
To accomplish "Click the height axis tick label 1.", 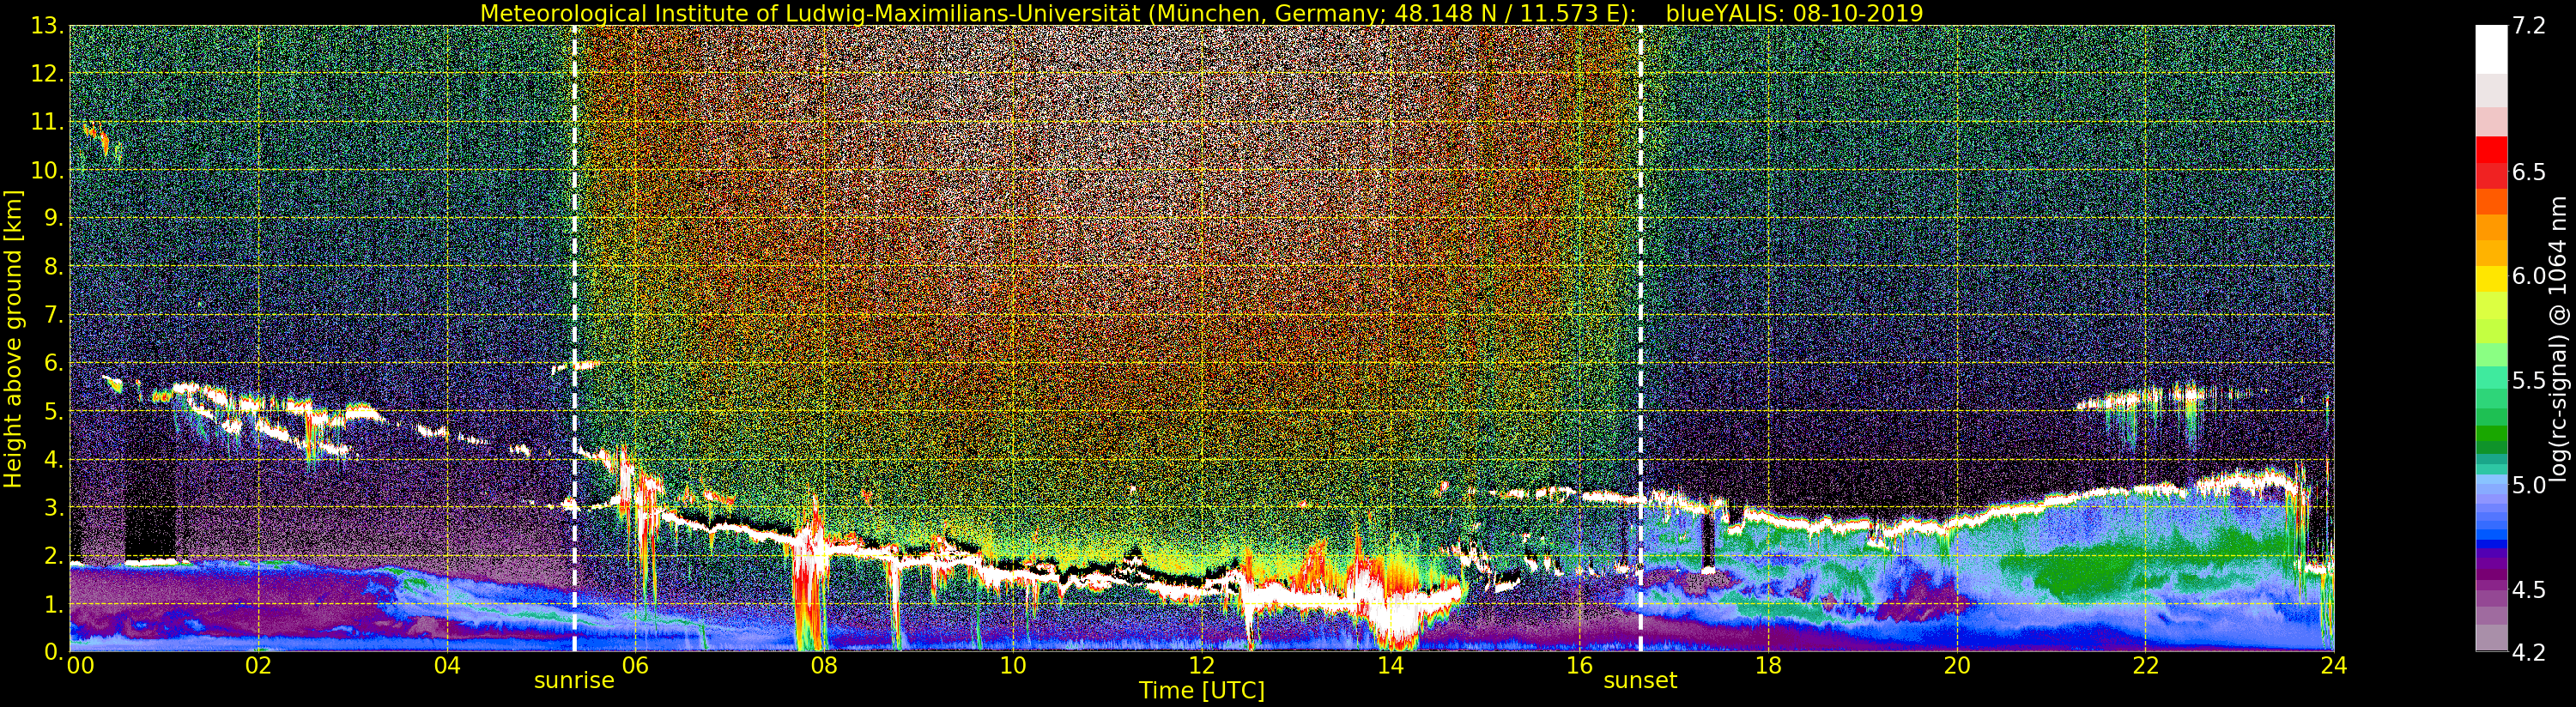I will (x=54, y=604).
